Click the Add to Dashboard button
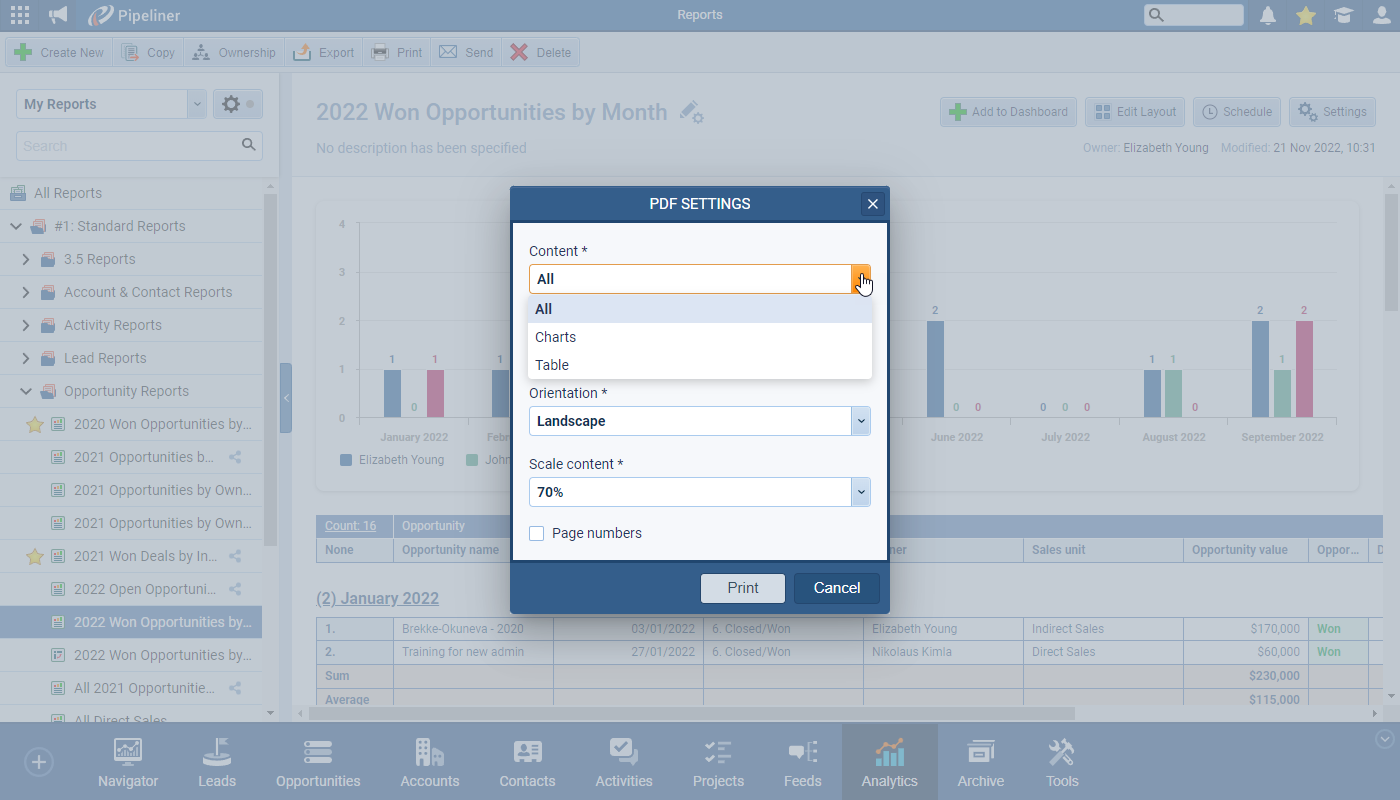The height and width of the screenshot is (800, 1400). (1008, 111)
